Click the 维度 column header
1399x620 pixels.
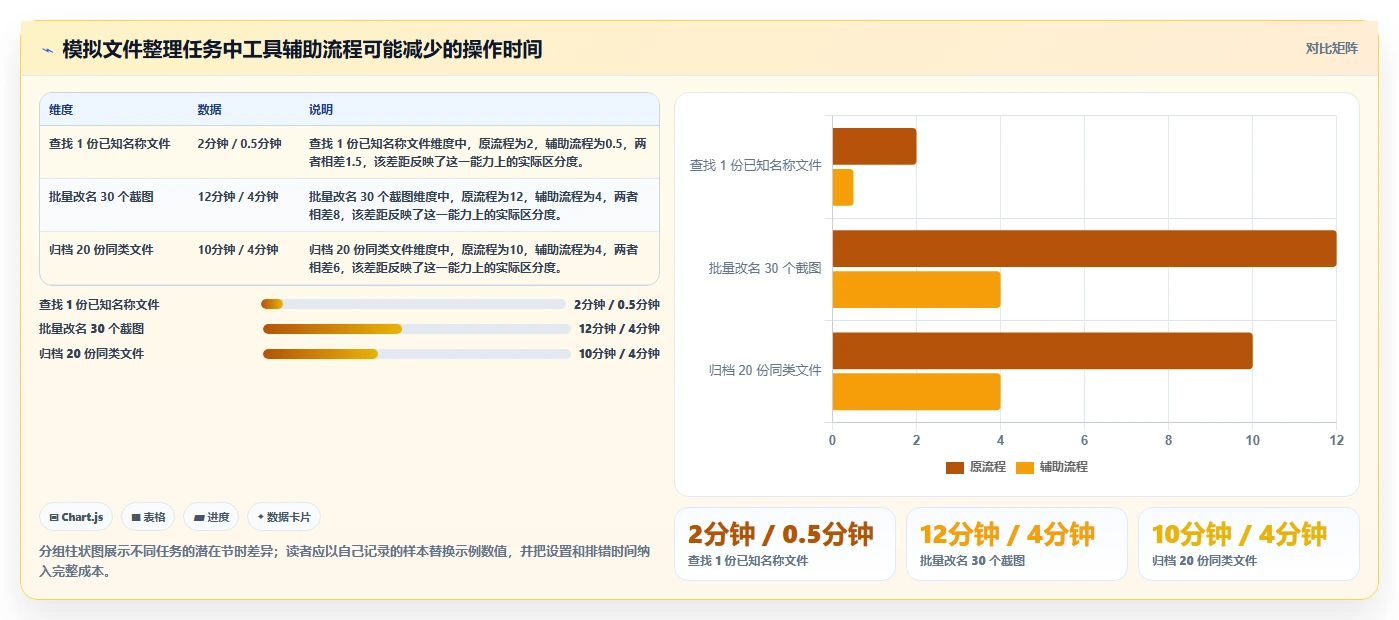61,109
